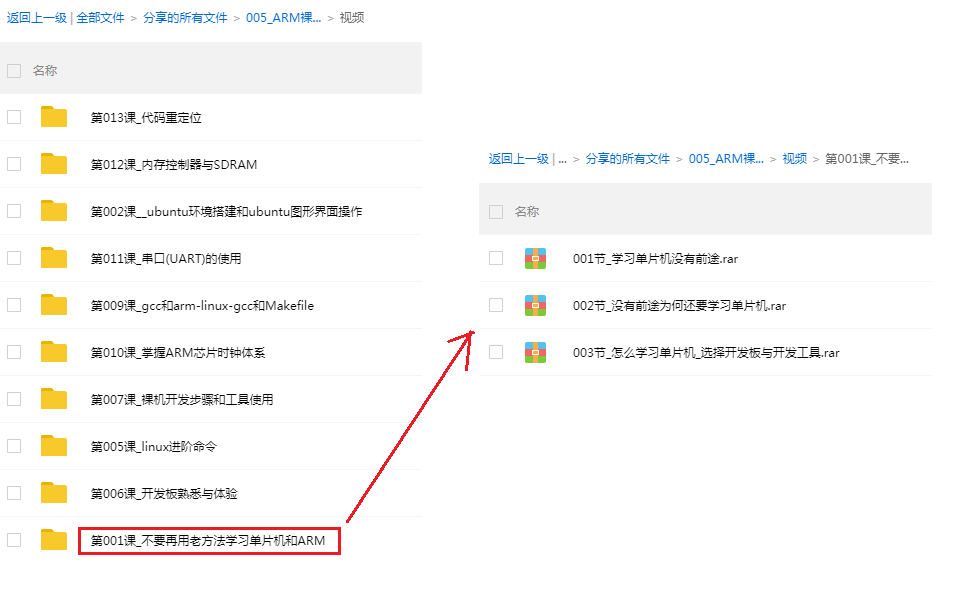963x596 pixels.
Task: Select 003节_怎么学习单片机_选择开发板与开发工具.rar
Action: tap(706, 353)
